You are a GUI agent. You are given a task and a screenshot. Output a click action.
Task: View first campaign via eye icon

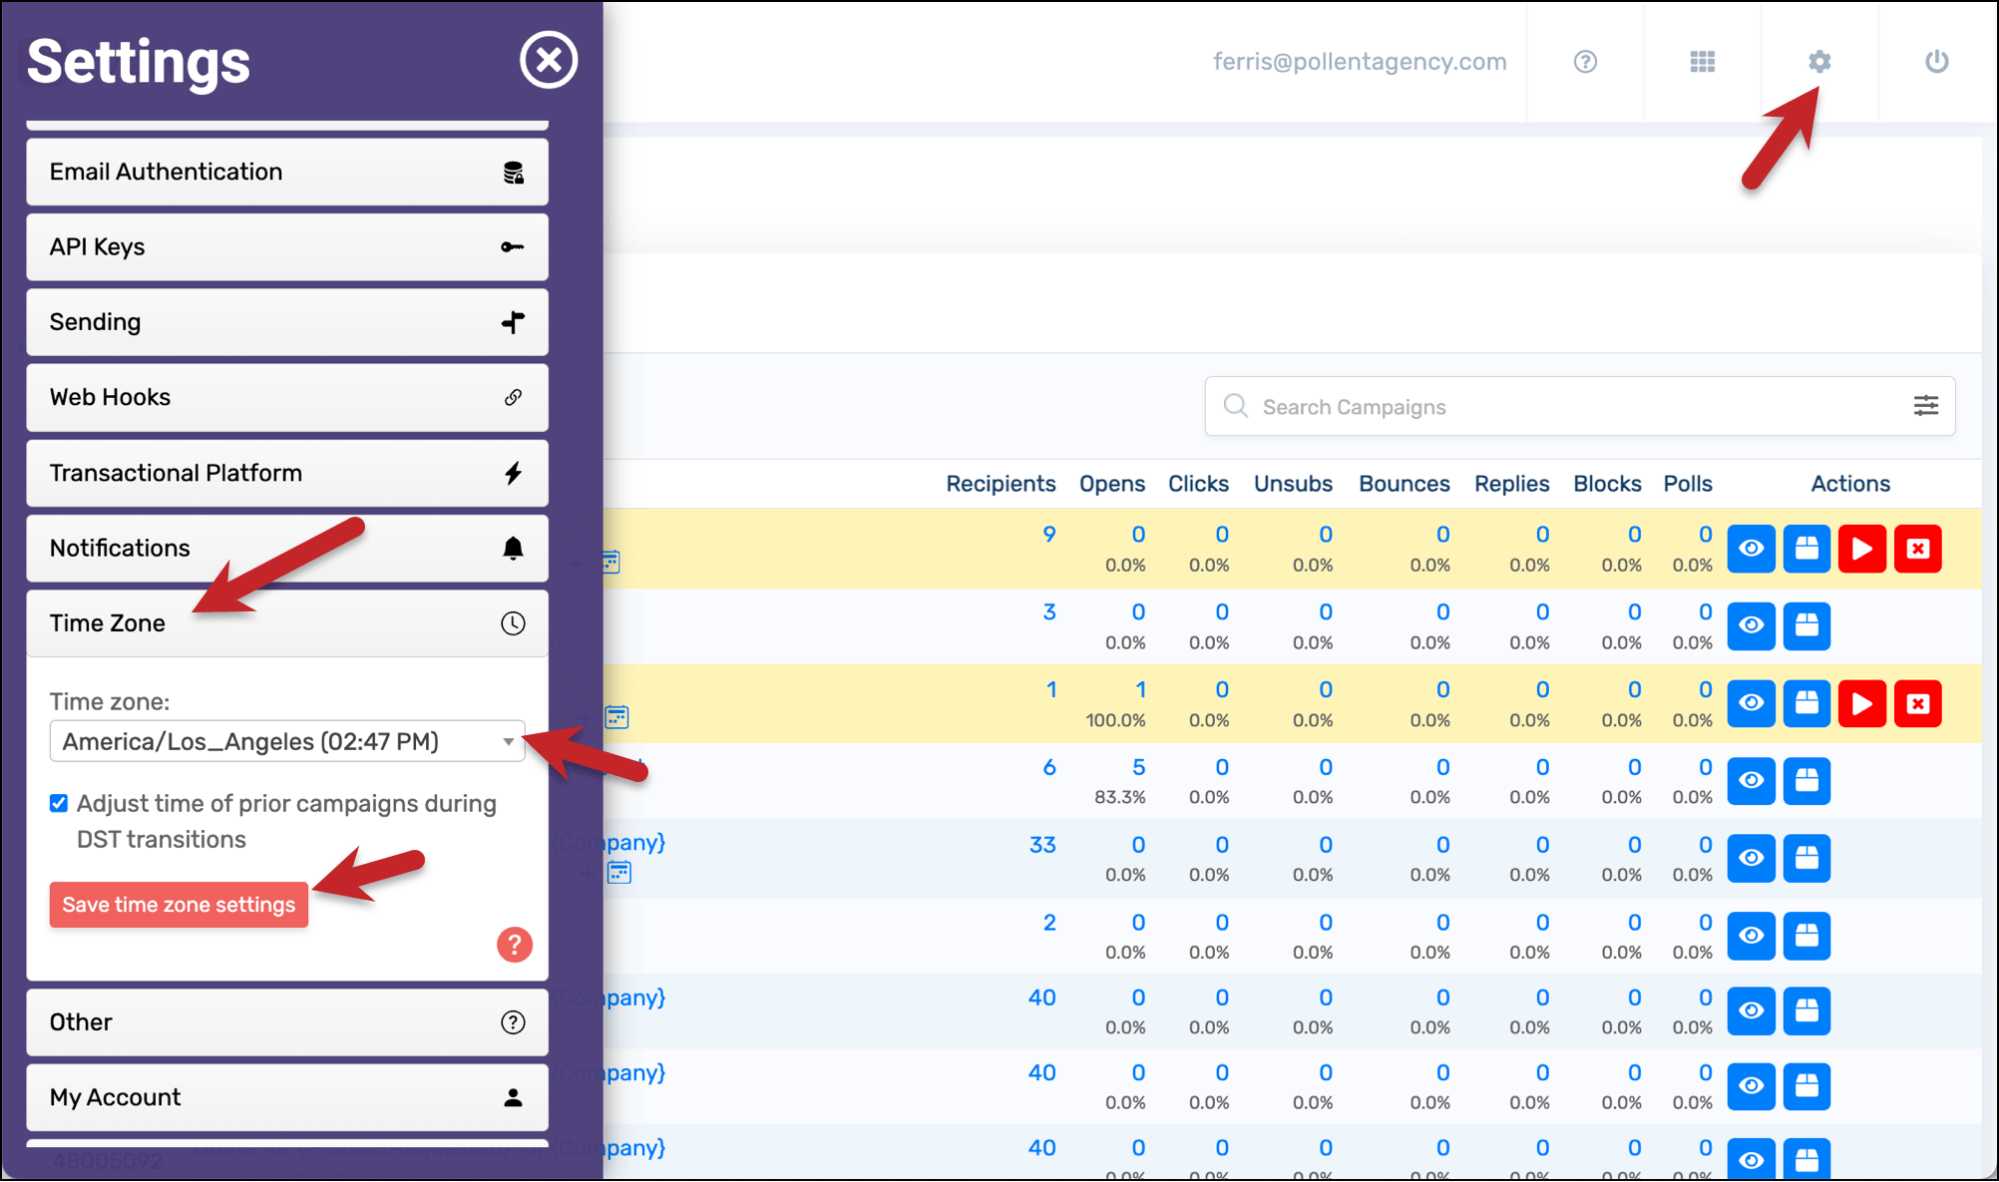click(x=1750, y=549)
